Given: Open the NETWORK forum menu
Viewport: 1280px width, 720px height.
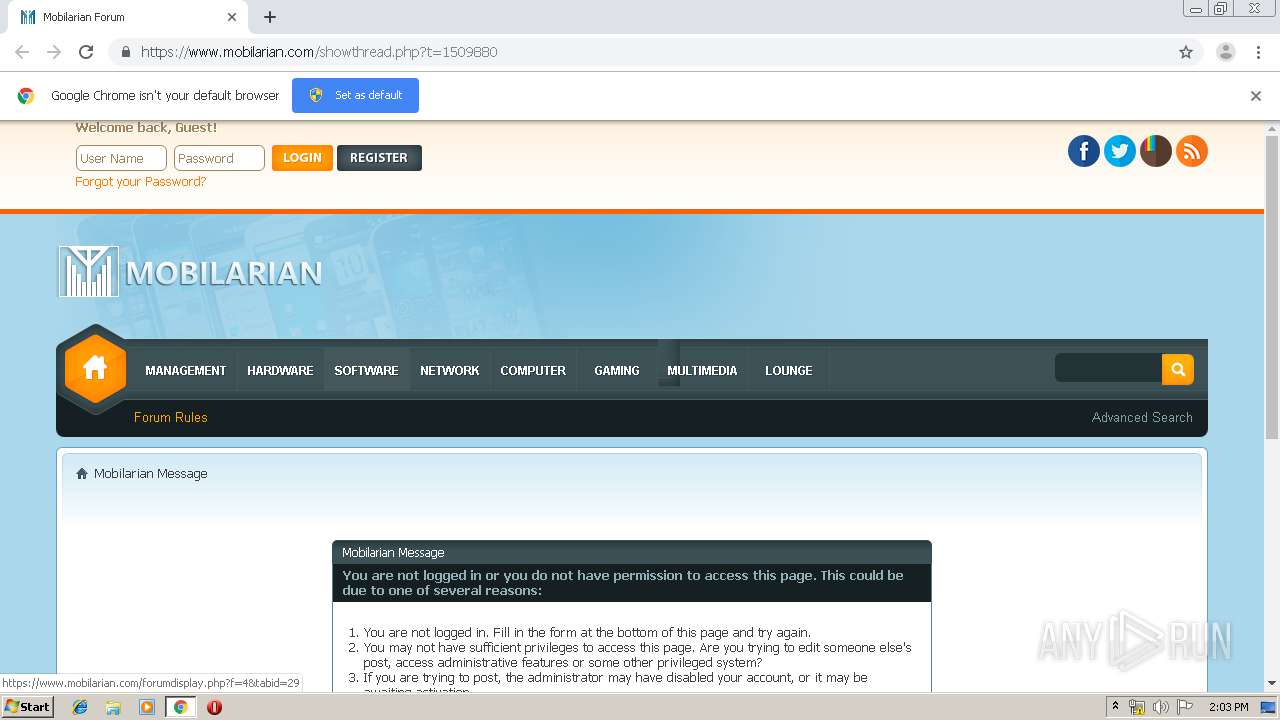Looking at the screenshot, I should point(450,370).
